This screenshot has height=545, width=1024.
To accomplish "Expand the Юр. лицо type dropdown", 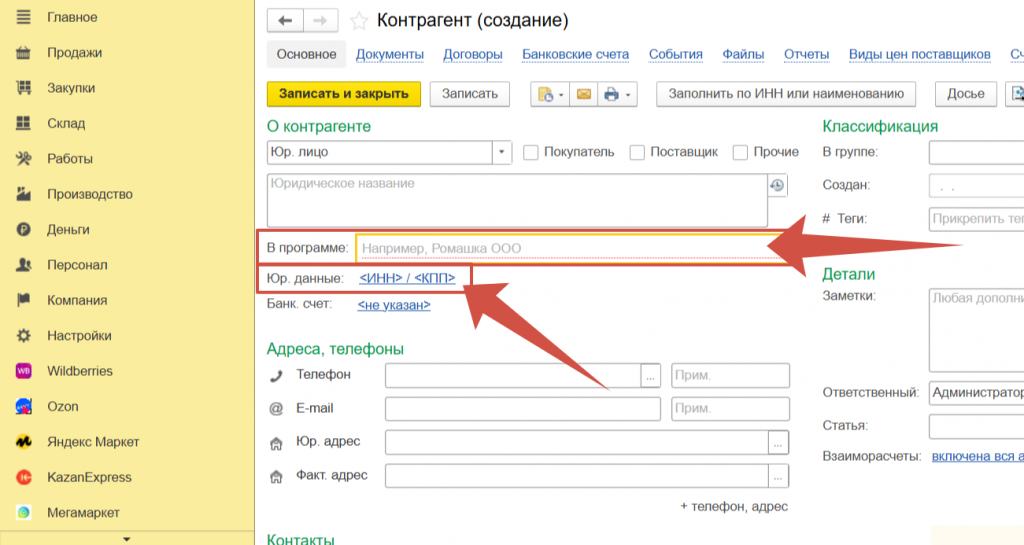I will point(501,152).
